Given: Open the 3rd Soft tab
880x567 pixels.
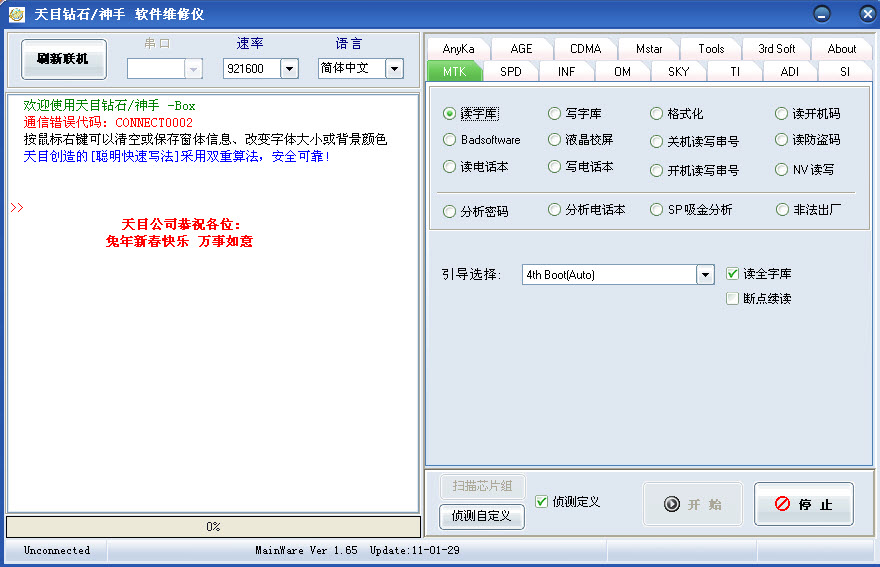Looking at the screenshot, I should click(776, 49).
